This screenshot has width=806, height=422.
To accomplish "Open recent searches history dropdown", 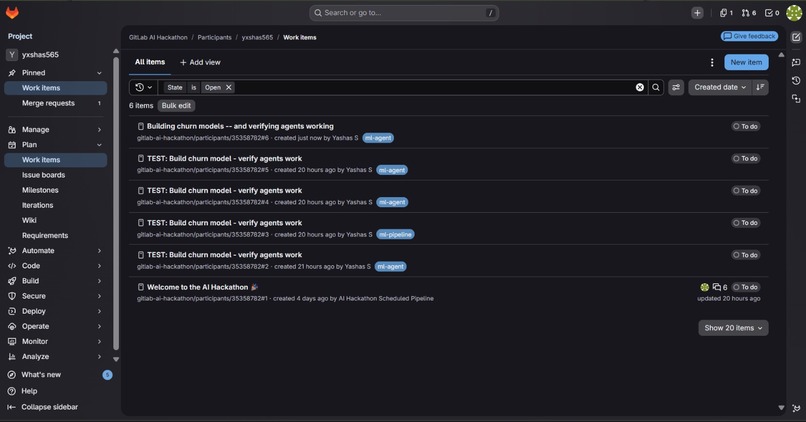I will click(x=144, y=87).
